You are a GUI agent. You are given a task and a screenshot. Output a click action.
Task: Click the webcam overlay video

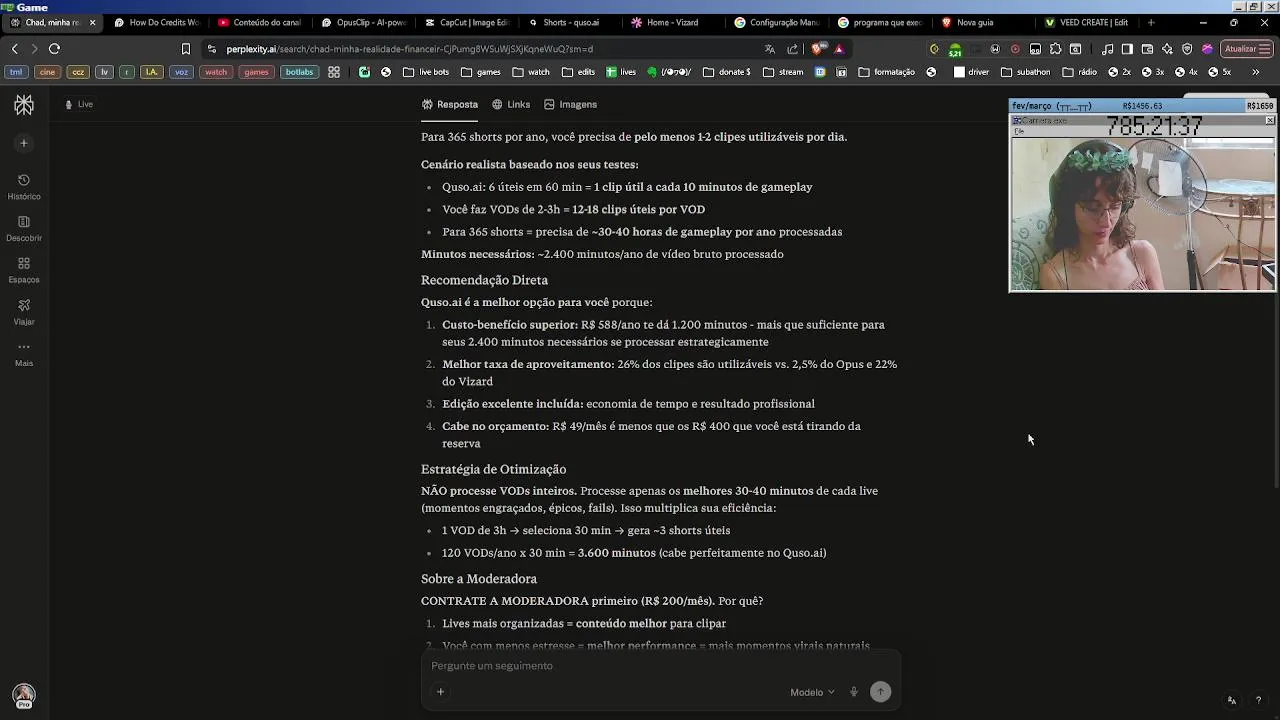click(x=1142, y=213)
